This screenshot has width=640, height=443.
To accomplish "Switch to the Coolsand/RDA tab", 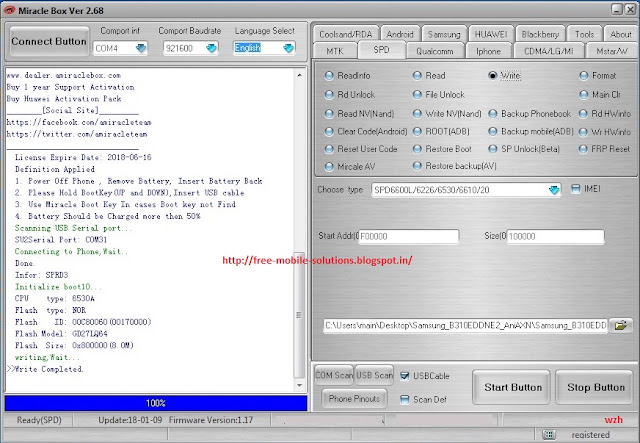I will tap(346, 34).
